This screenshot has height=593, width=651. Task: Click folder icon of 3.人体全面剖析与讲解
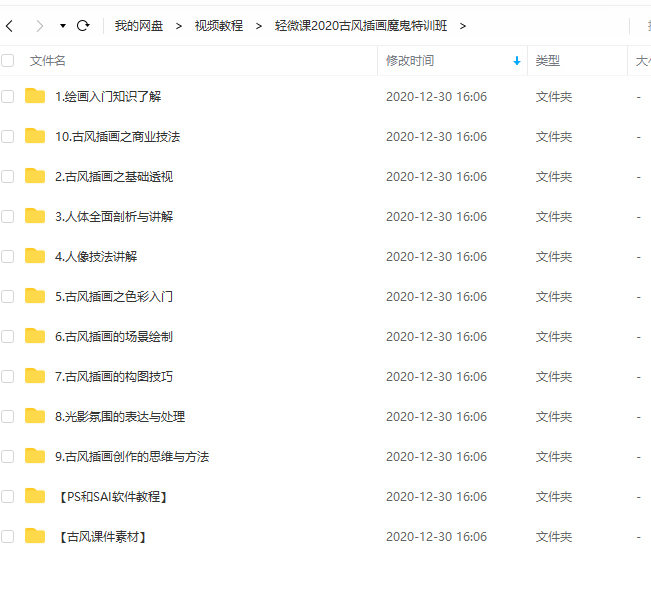[35, 216]
